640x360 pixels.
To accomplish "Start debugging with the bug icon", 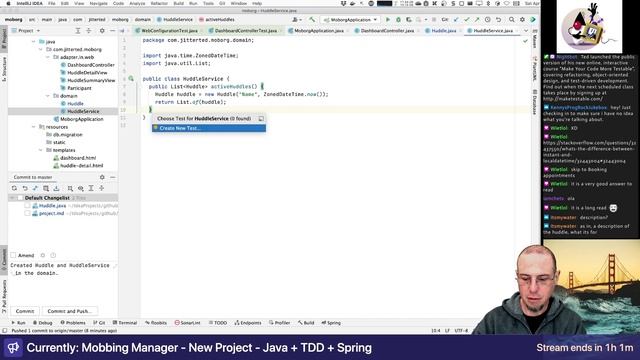I will click(x=398, y=20).
